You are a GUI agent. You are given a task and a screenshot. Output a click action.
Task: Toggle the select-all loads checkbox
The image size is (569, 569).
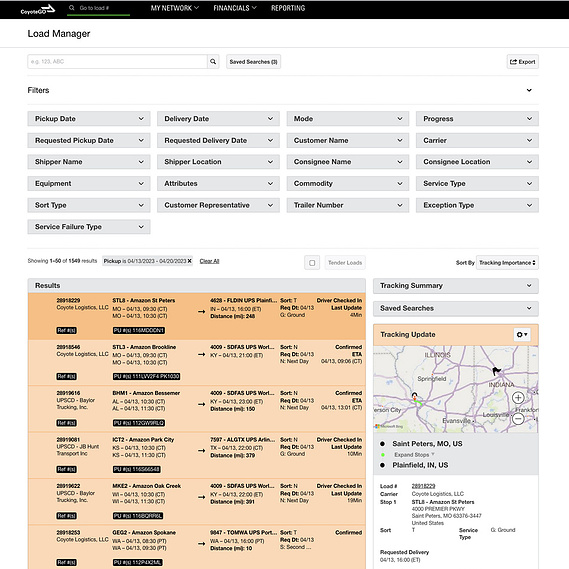point(312,263)
